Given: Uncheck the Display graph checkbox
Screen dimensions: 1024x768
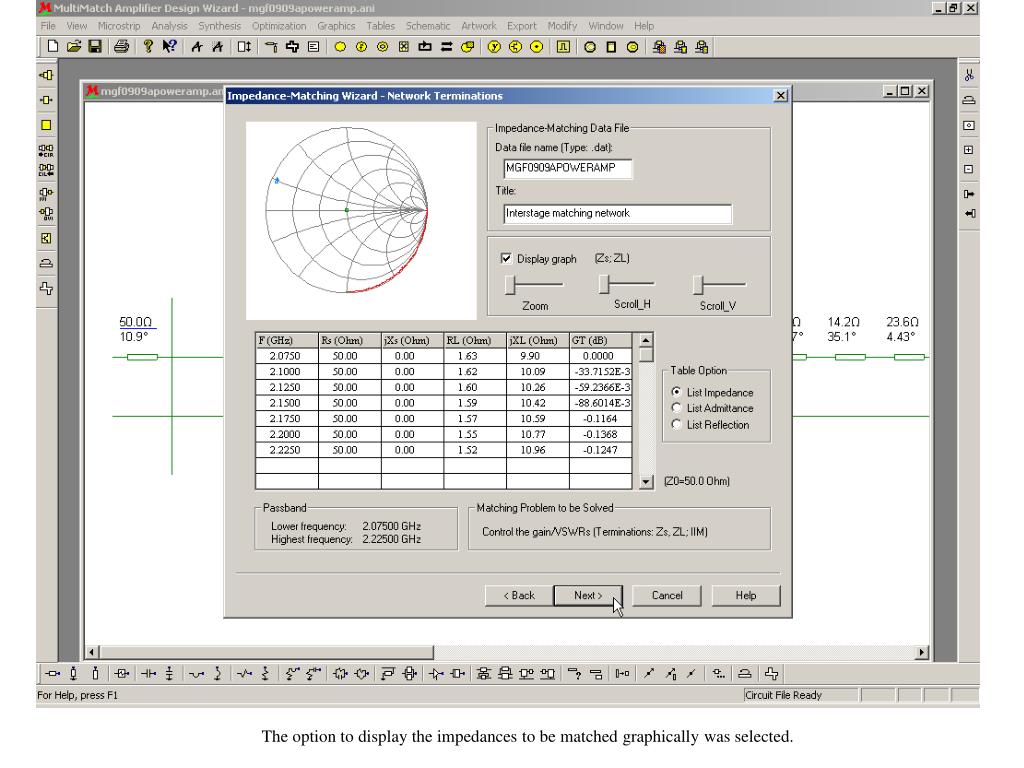Looking at the screenshot, I should point(506,259).
